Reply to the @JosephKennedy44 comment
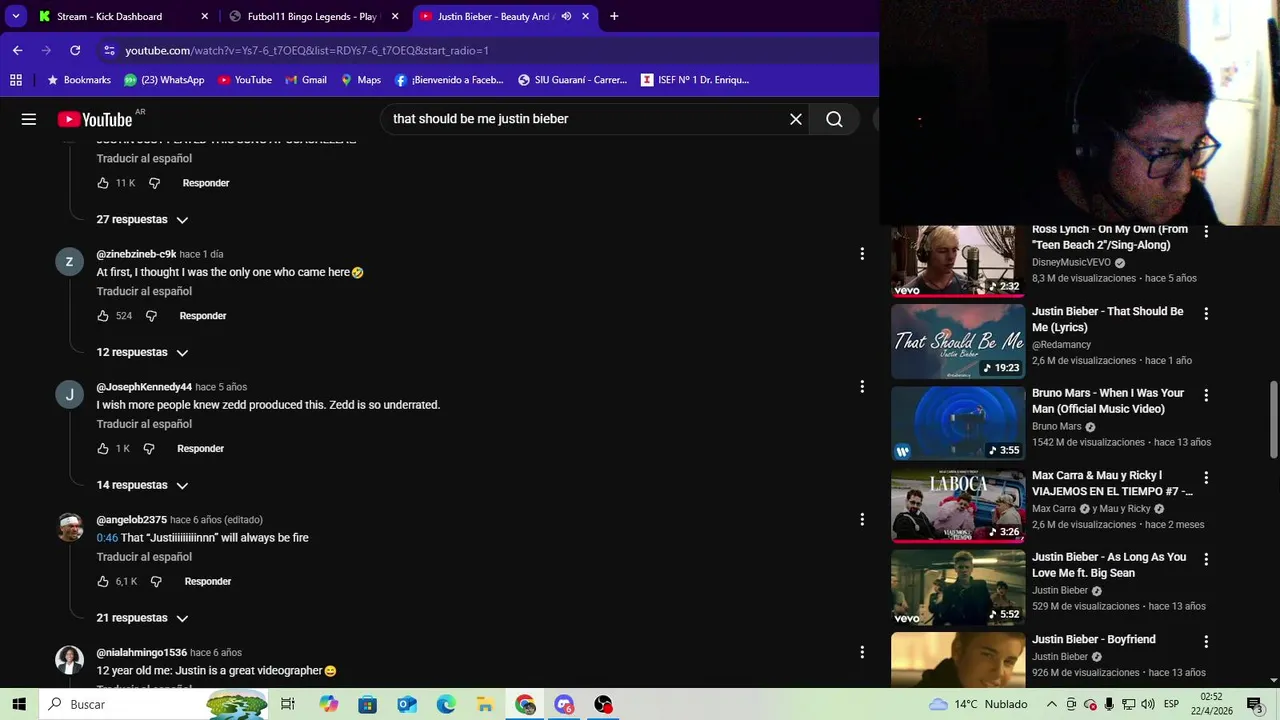 click(x=201, y=449)
